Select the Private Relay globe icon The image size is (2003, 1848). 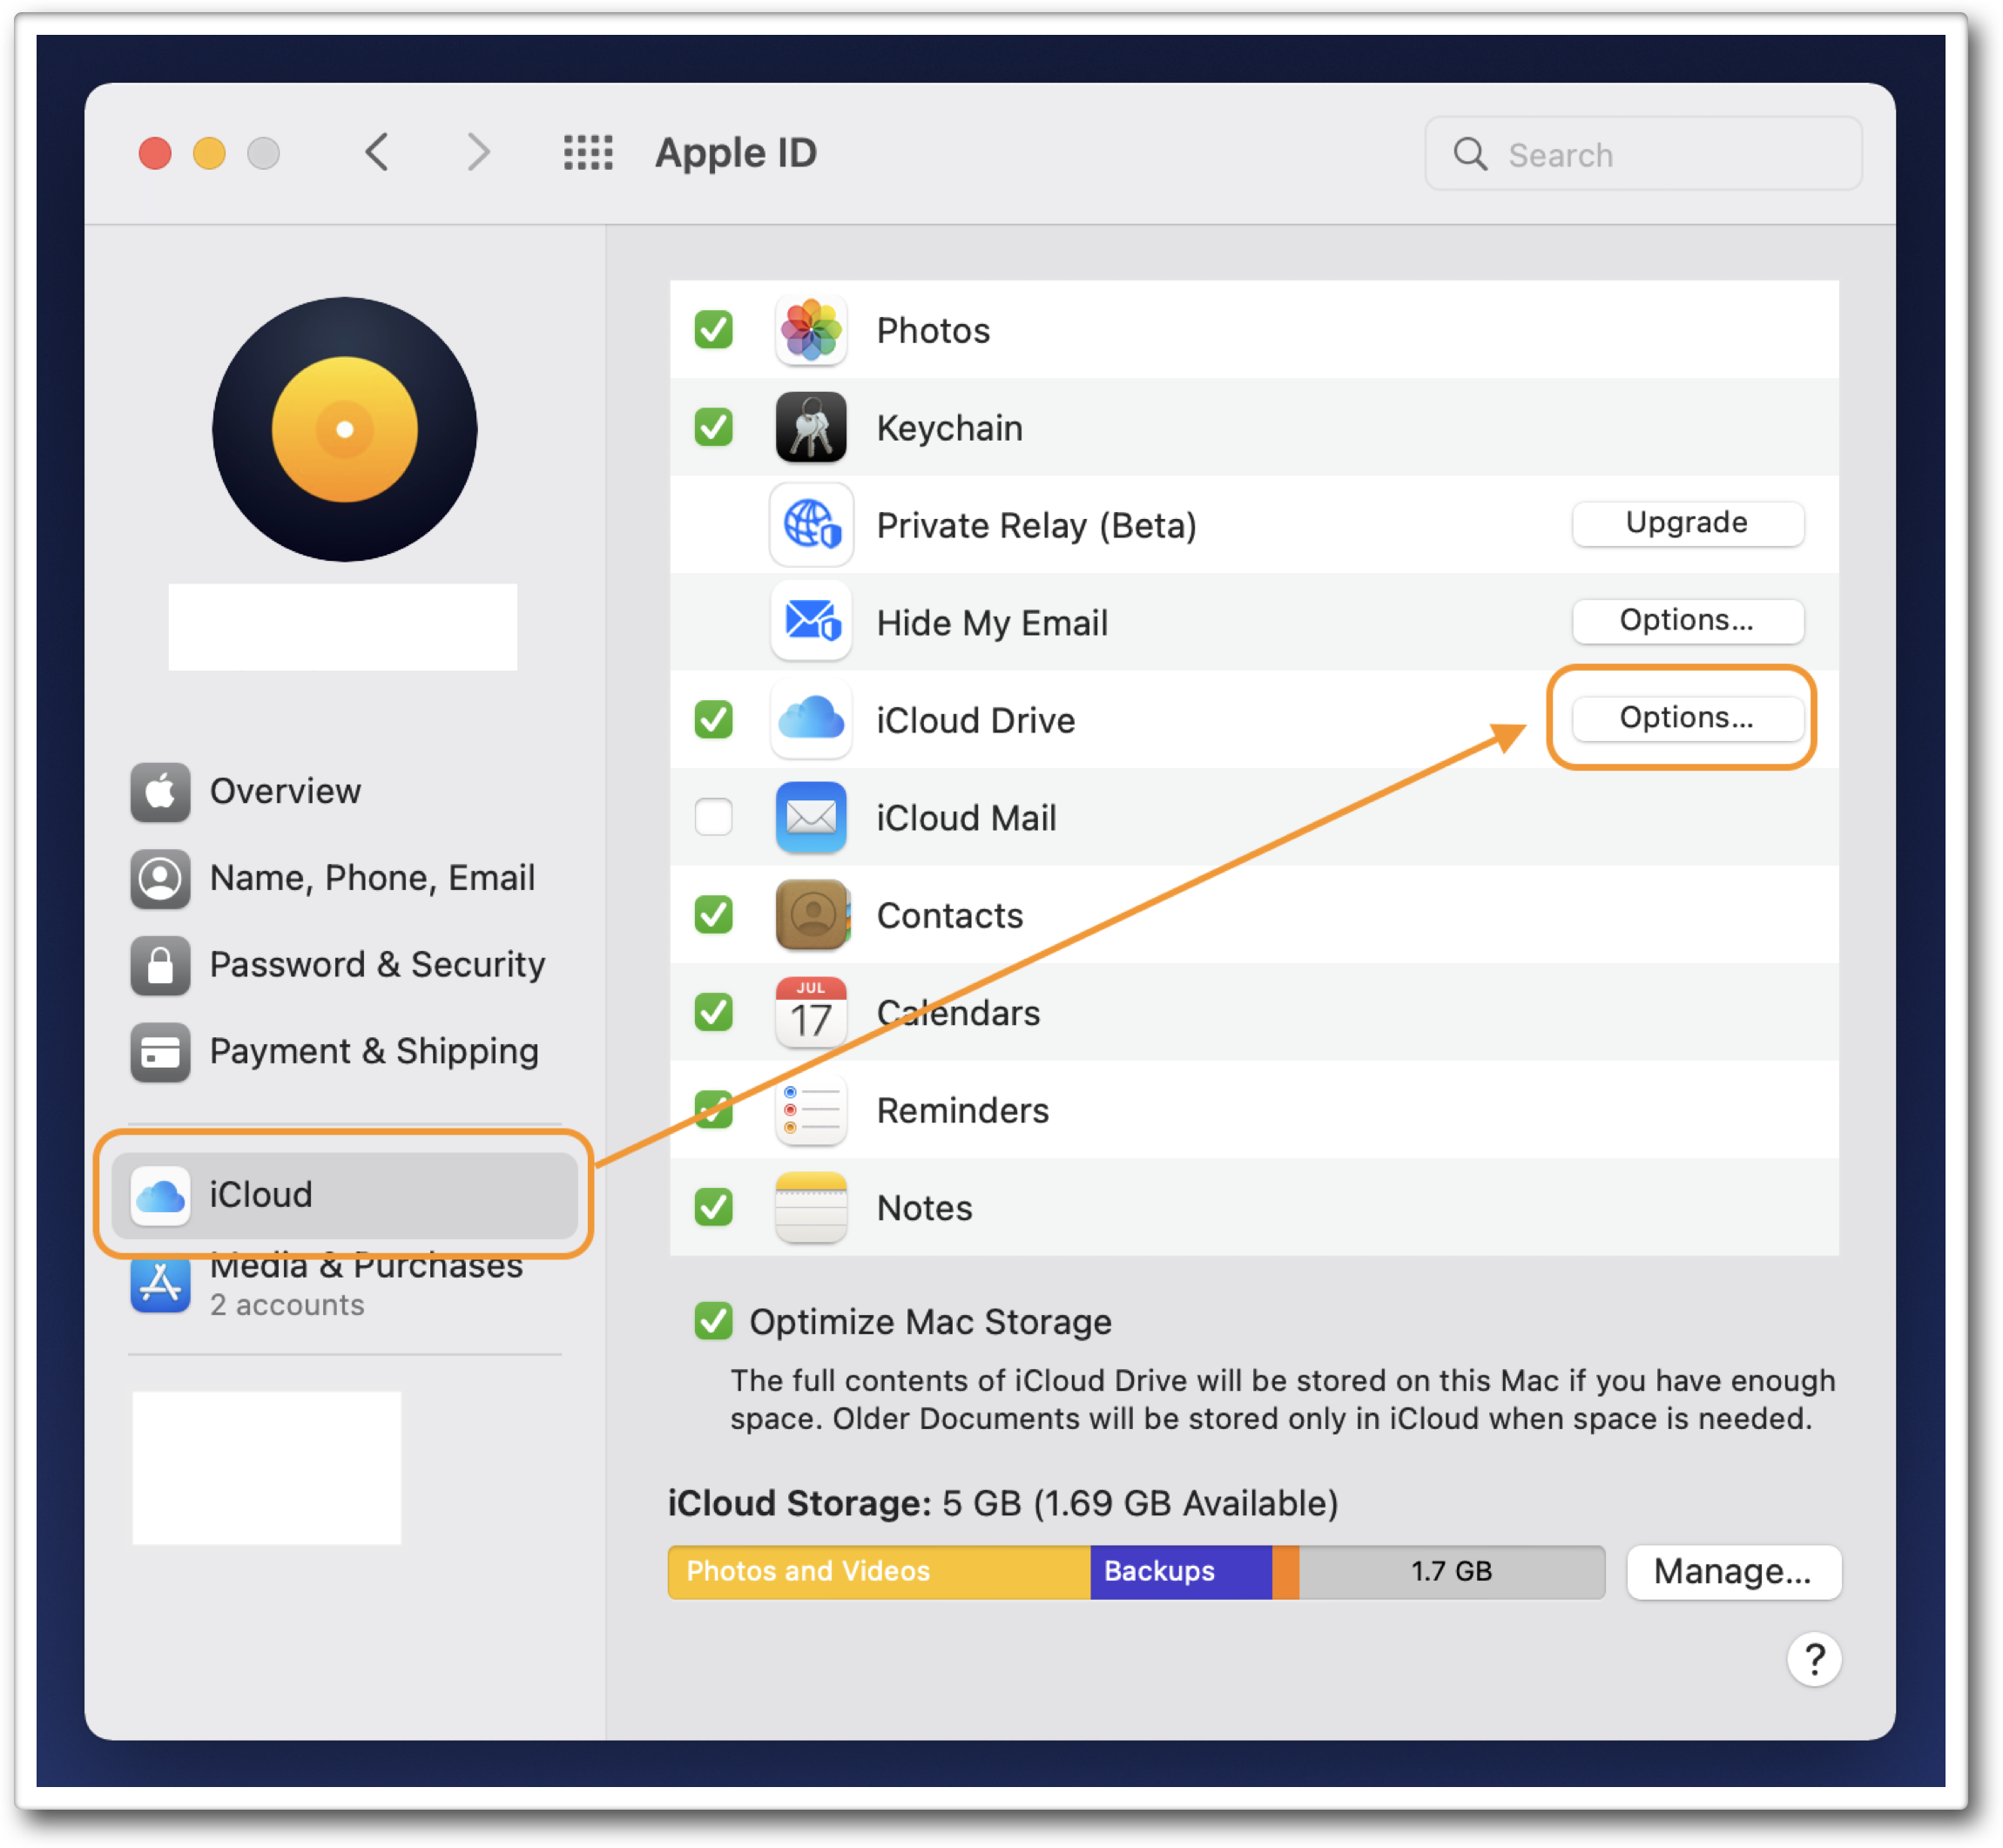(810, 524)
